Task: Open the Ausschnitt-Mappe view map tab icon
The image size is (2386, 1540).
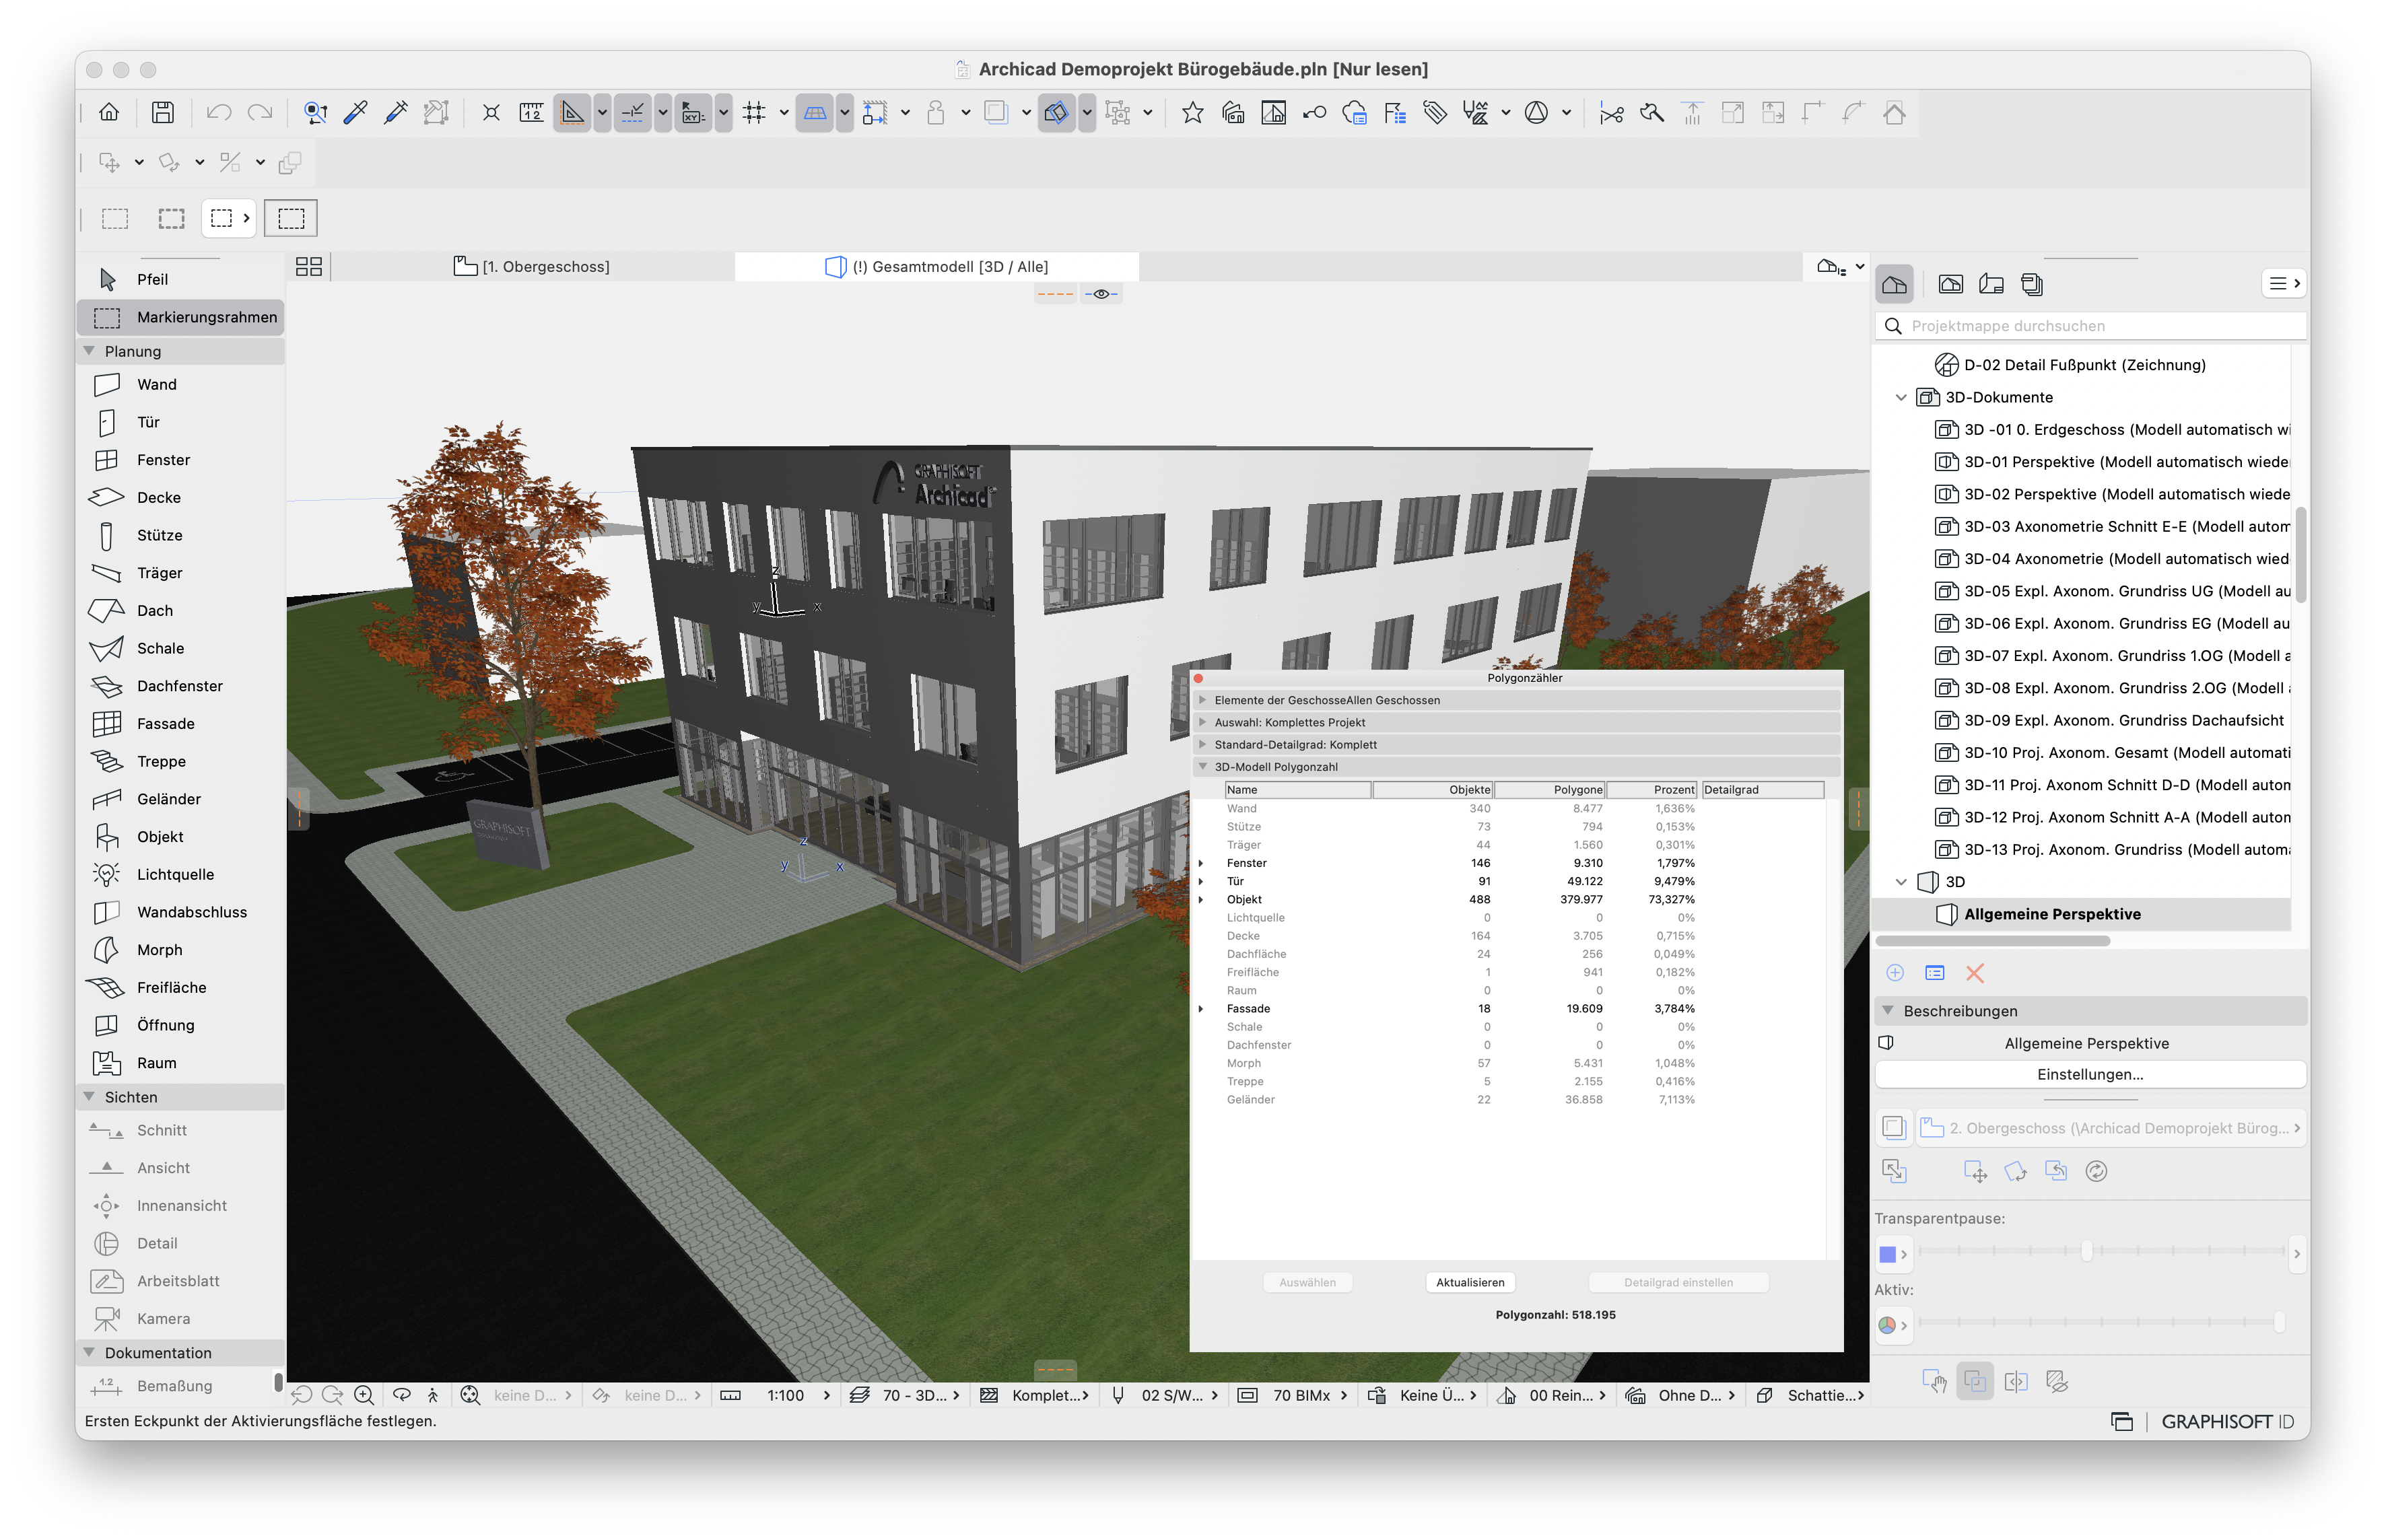Action: 1950,284
